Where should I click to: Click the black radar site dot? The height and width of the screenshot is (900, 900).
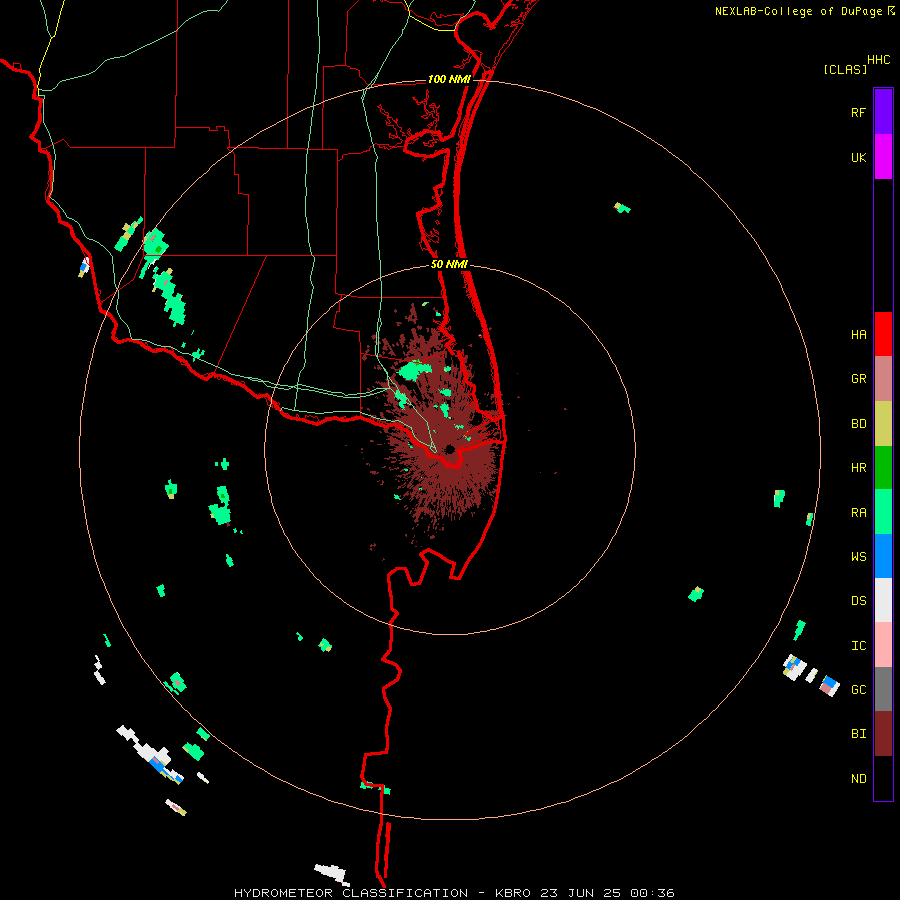[450, 449]
